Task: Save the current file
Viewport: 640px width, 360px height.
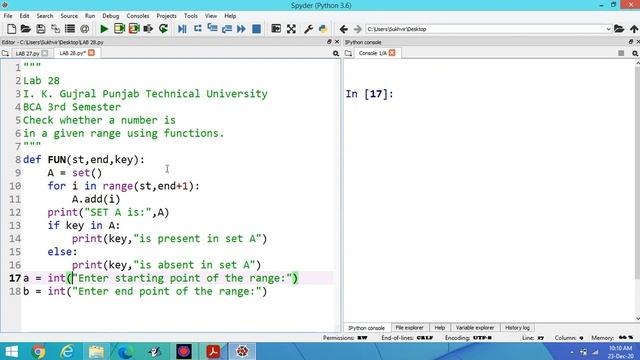Action: pos(40,29)
